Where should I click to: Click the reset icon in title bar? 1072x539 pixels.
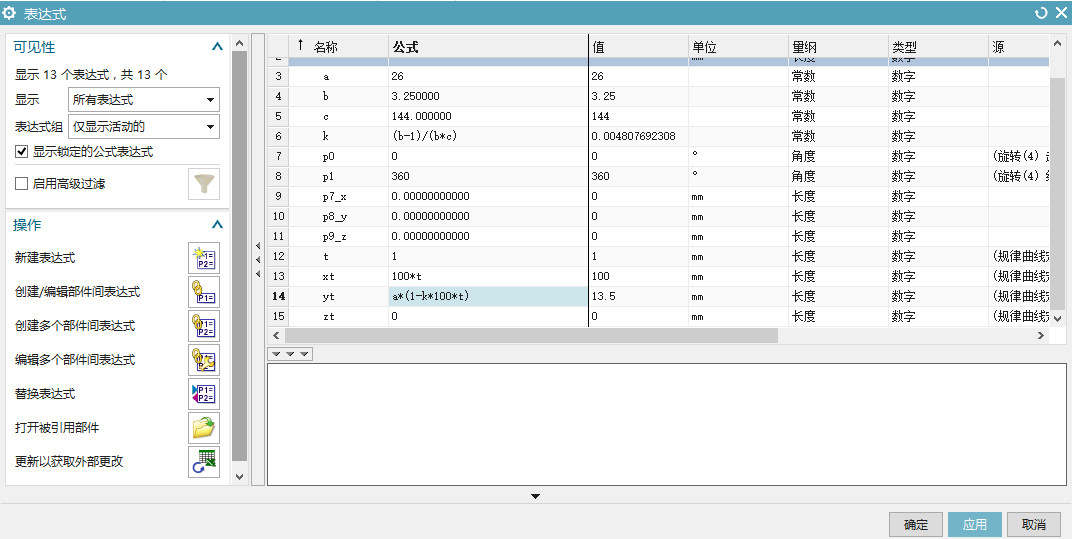[1041, 12]
